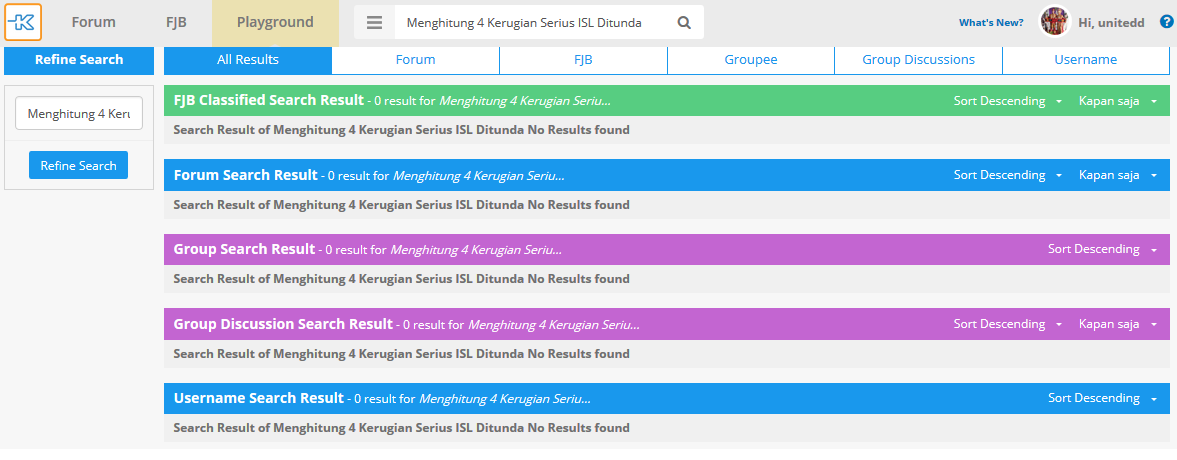Open Sort Descending in Group Discussion results

[x=1007, y=324]
